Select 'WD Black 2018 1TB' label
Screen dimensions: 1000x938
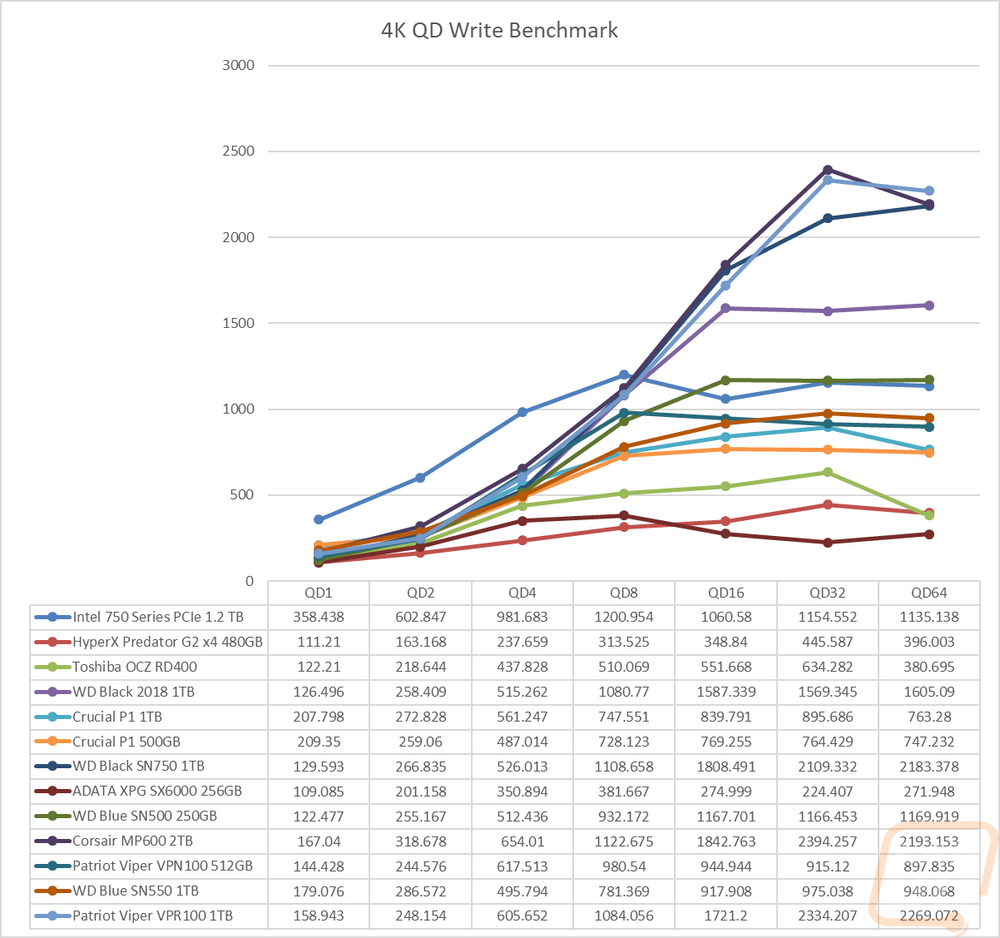133,692
